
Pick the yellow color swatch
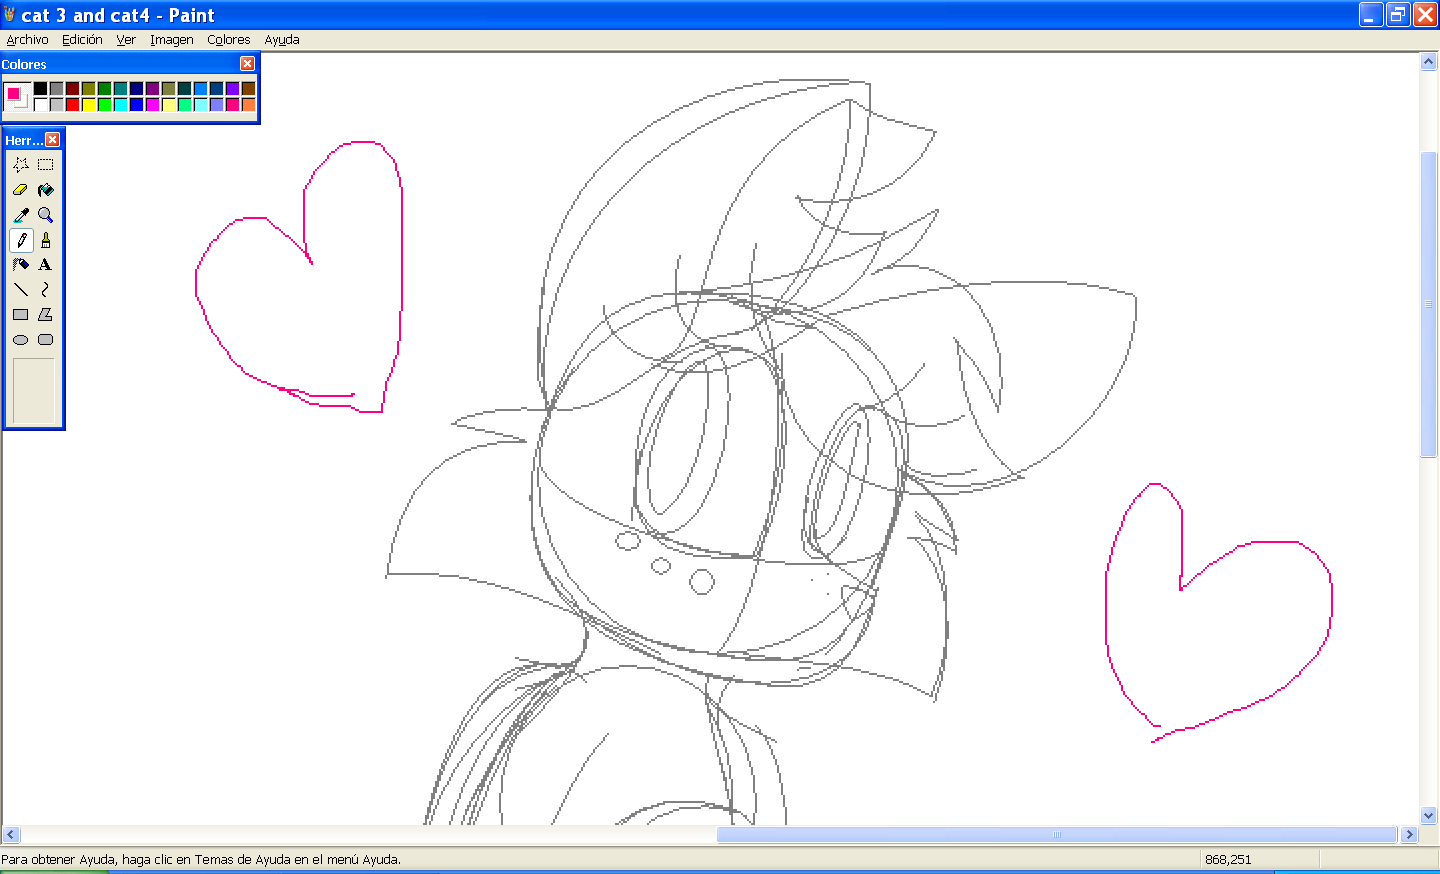pyautogui.click(x=89, y=104)
